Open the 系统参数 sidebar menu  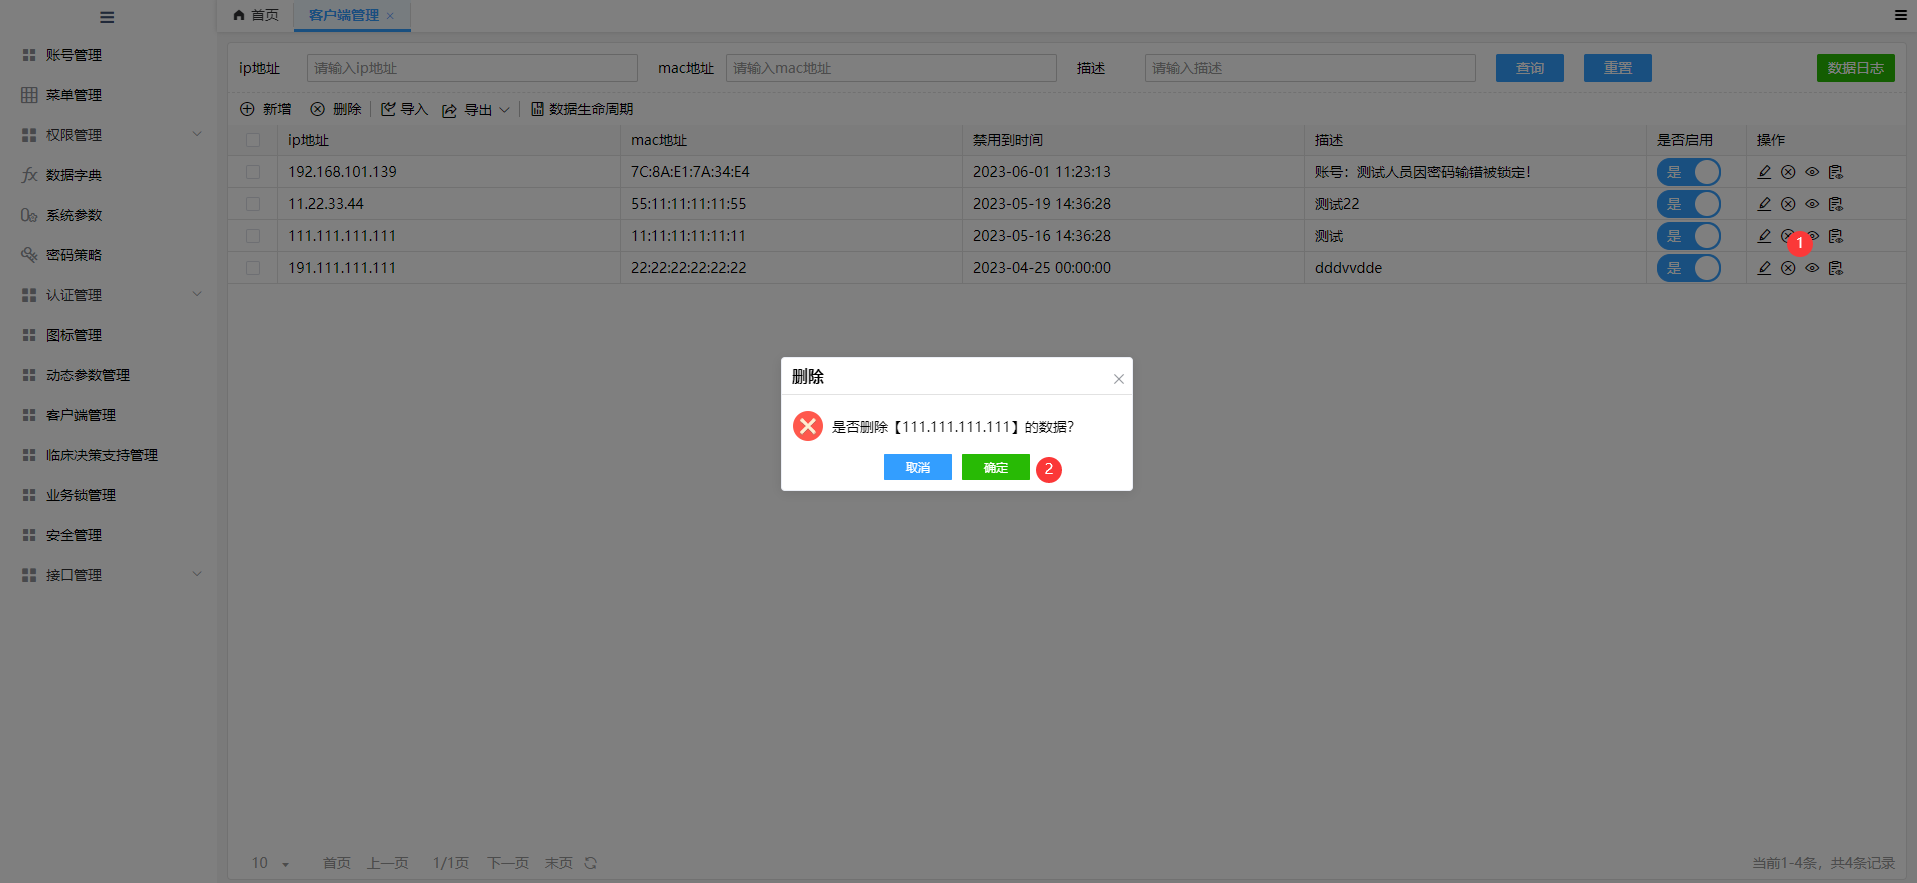(74, 215)
